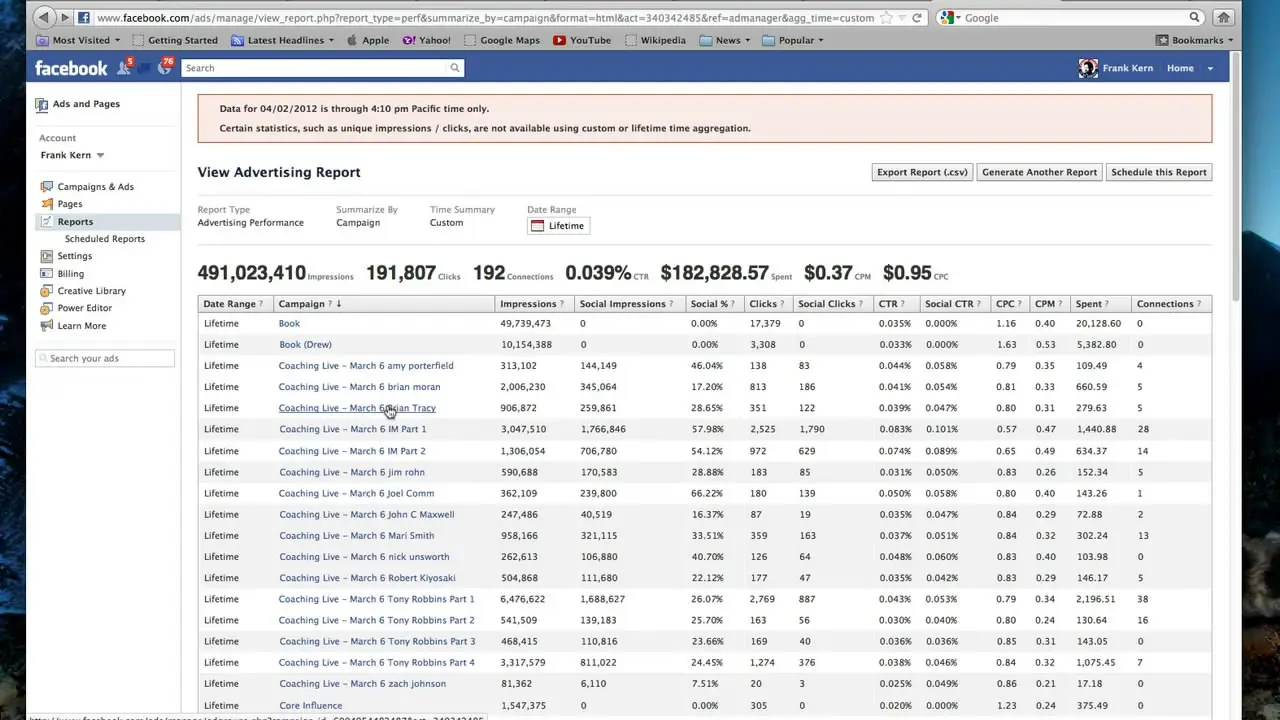Open the News bookmarks folder dropdown
1280x720 pixels.
tap(727, 40)
